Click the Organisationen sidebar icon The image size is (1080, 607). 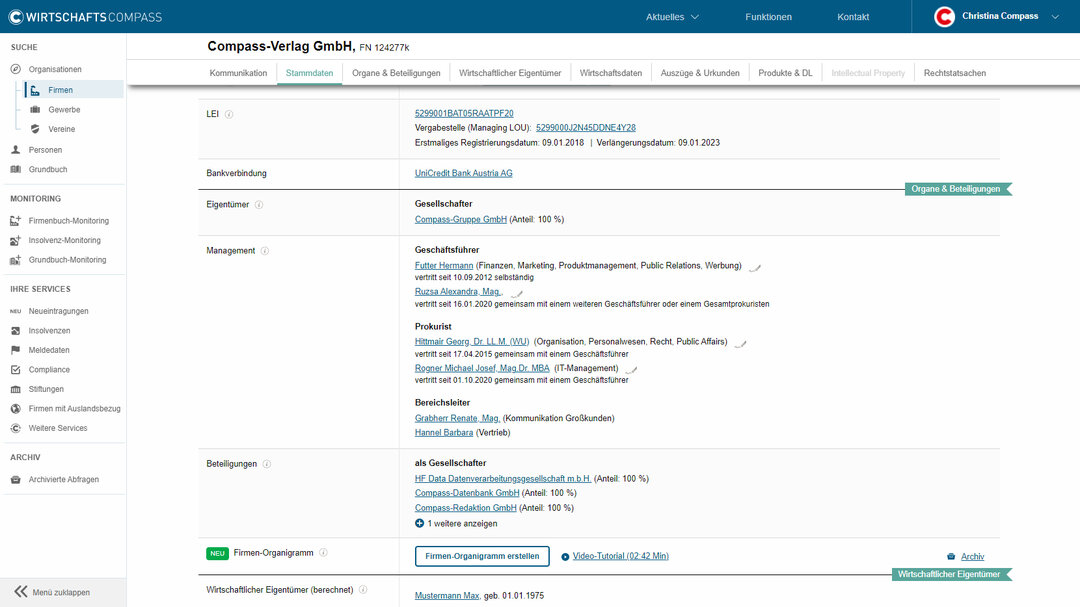[16, 70]
